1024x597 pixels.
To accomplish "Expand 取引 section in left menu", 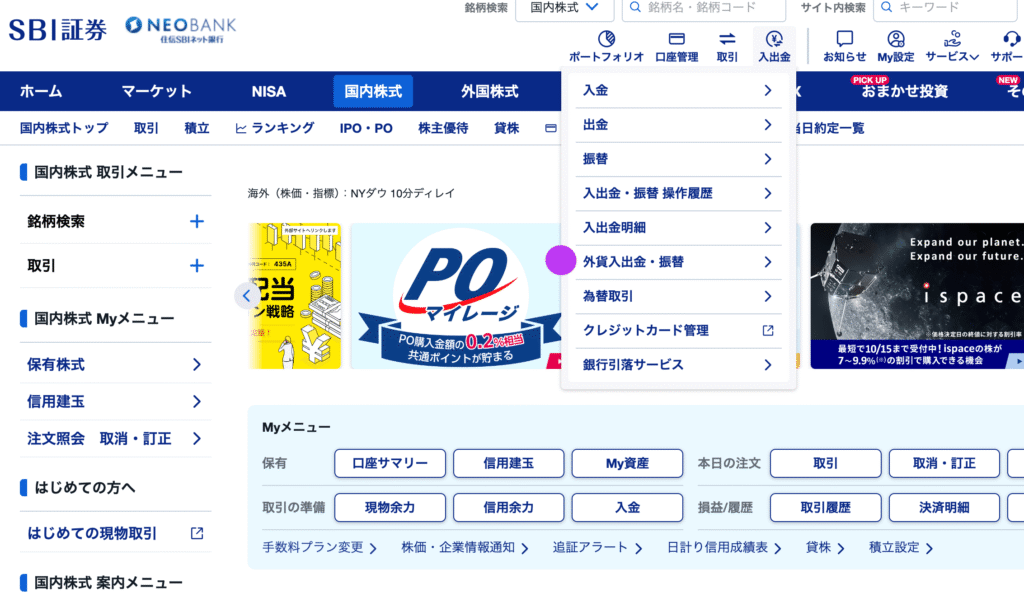I will point(196,266).
